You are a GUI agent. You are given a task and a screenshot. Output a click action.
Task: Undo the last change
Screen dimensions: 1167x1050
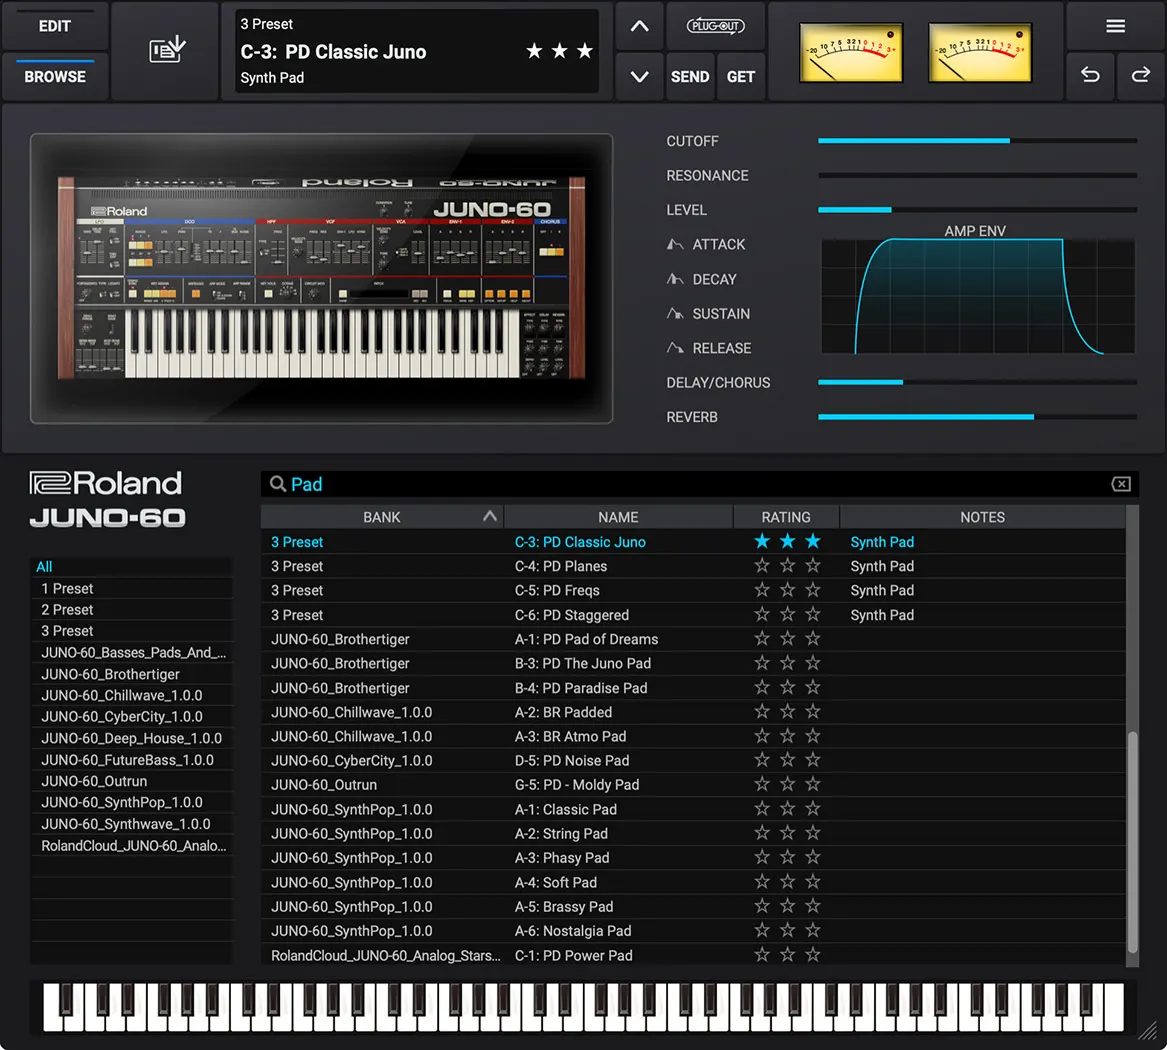pos(1090,75)
